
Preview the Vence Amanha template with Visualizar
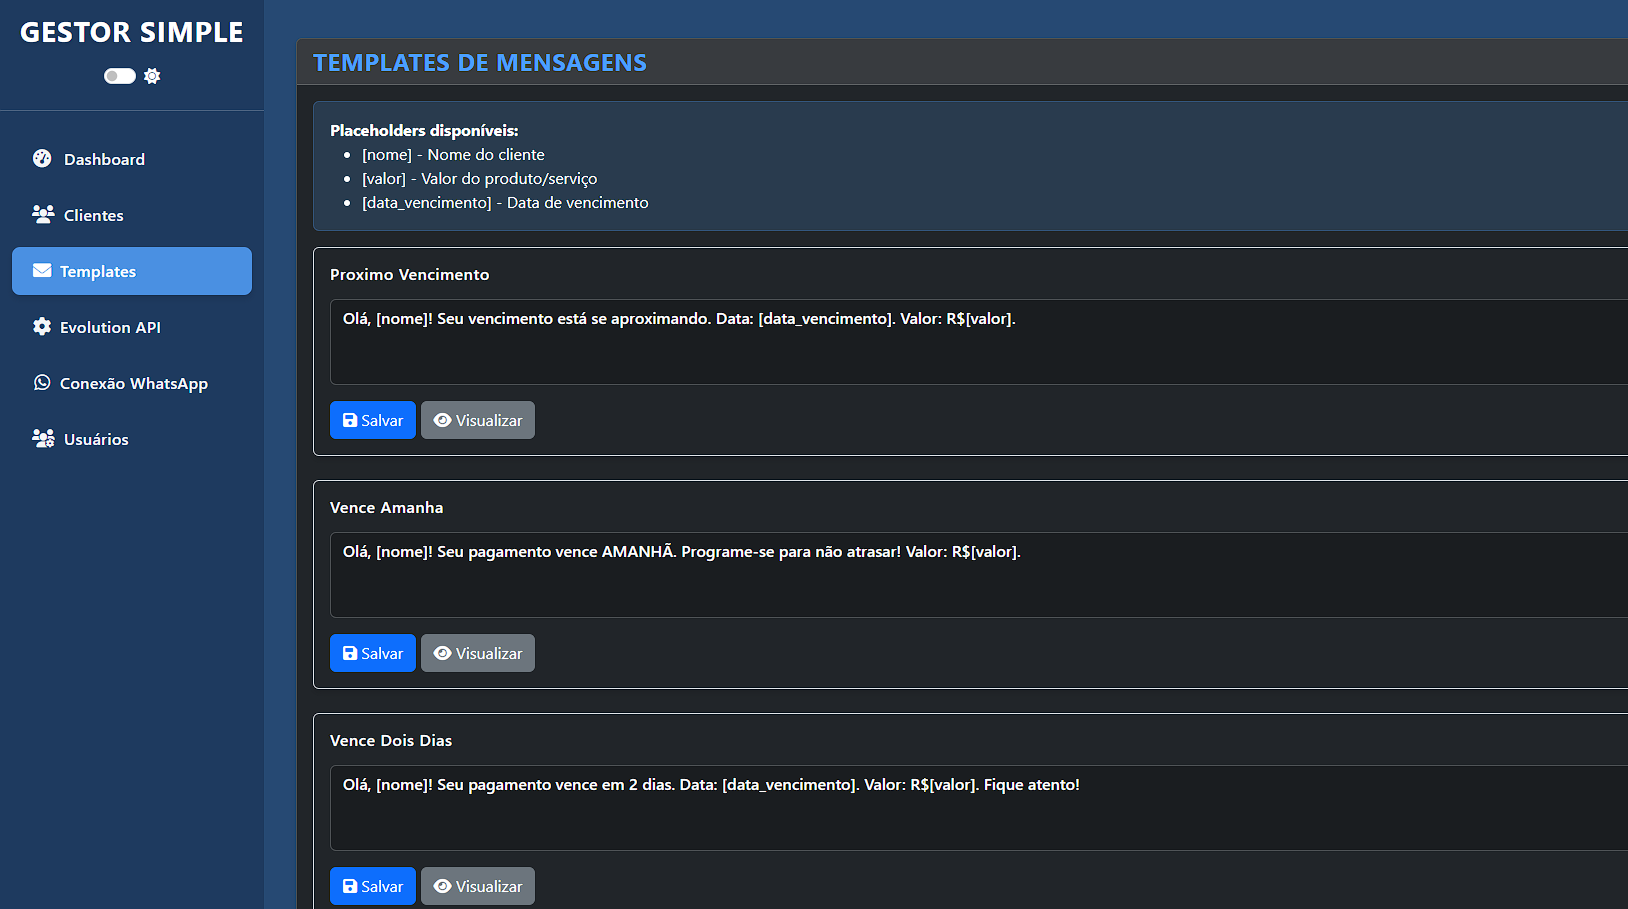[x=478, y=653]
